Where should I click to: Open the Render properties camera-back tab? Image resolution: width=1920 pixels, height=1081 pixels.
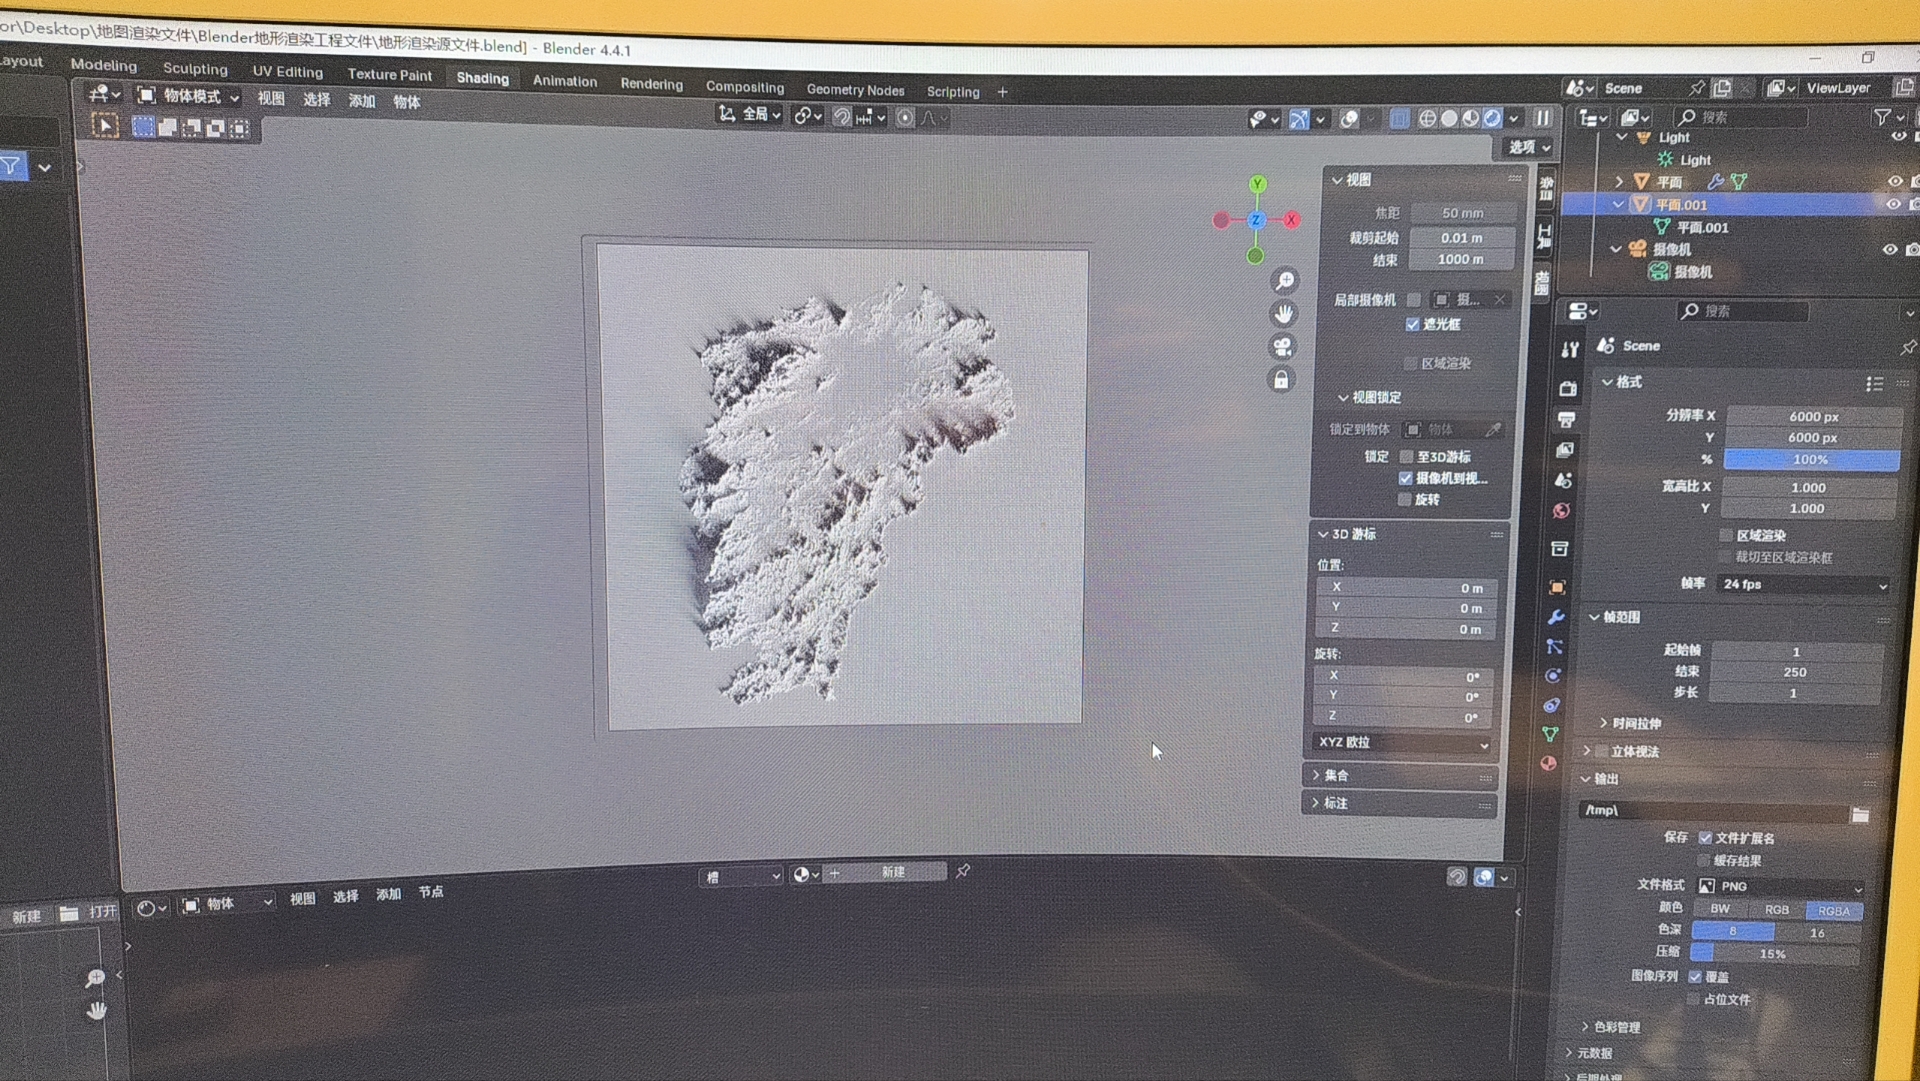1567,388
